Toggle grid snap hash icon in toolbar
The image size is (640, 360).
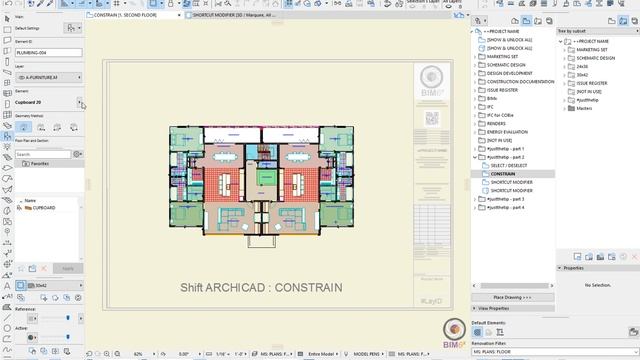pos(117,3)
